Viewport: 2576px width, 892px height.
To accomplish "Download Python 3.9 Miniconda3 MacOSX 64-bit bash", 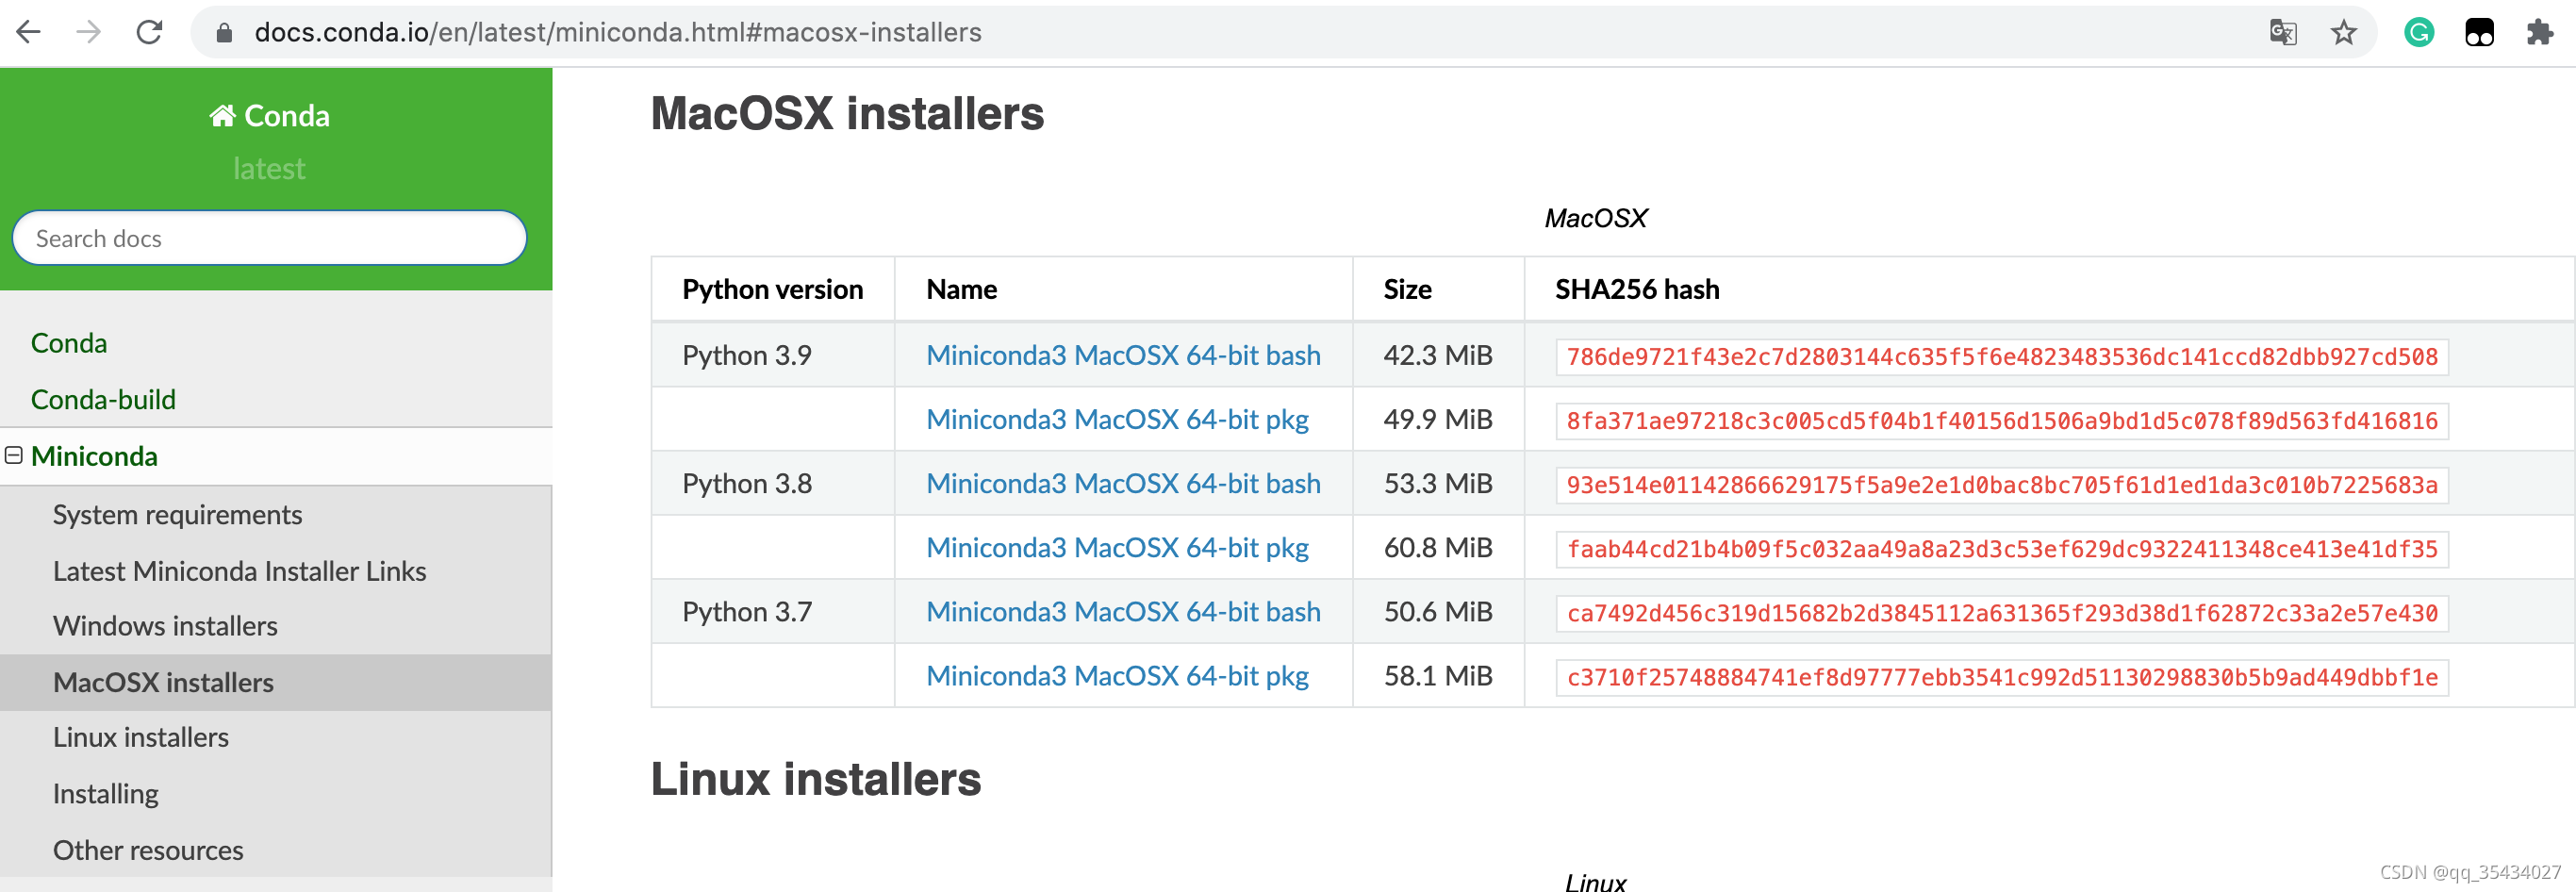I will (x=1123, y=356).
